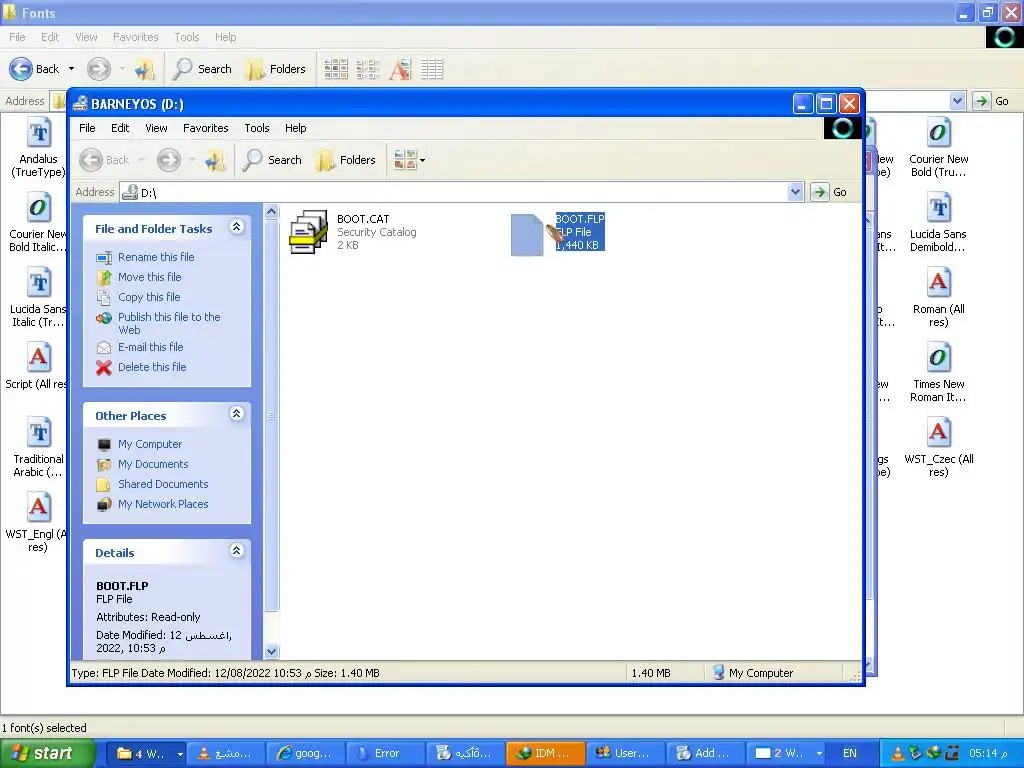This screenshot has height=768, width=1024.
Task: Open the address bar dropdown in the BARNEYOS window
Action: pos(795,192)
